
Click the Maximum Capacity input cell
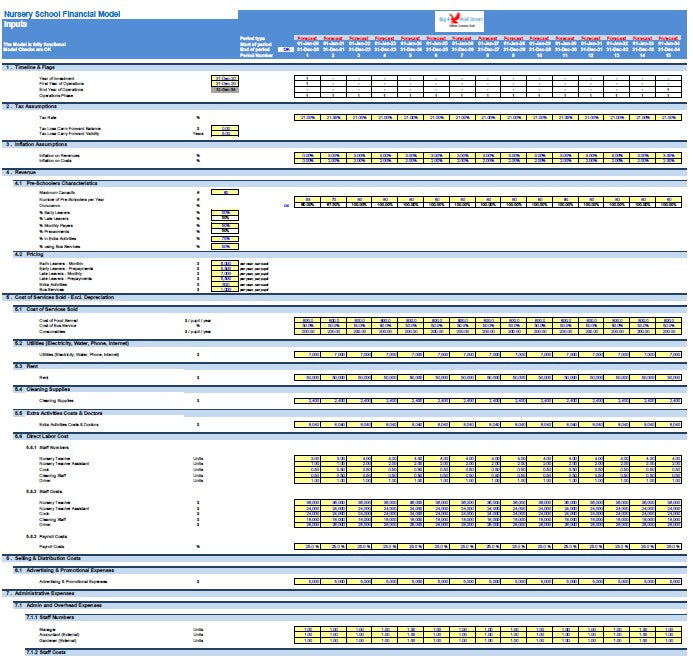(x=226, y=192)
